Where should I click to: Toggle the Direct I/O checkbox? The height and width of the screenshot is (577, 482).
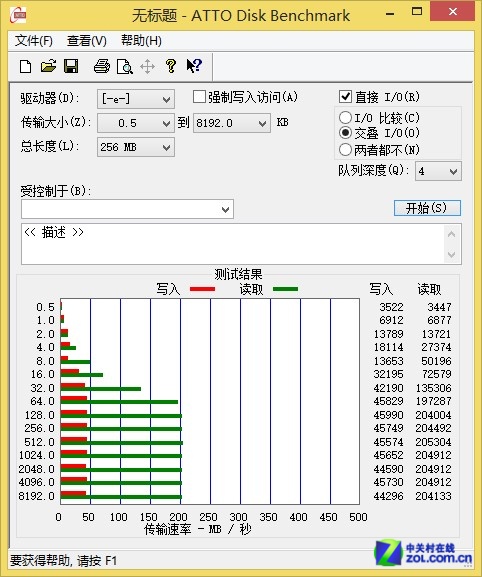(345, 97)
